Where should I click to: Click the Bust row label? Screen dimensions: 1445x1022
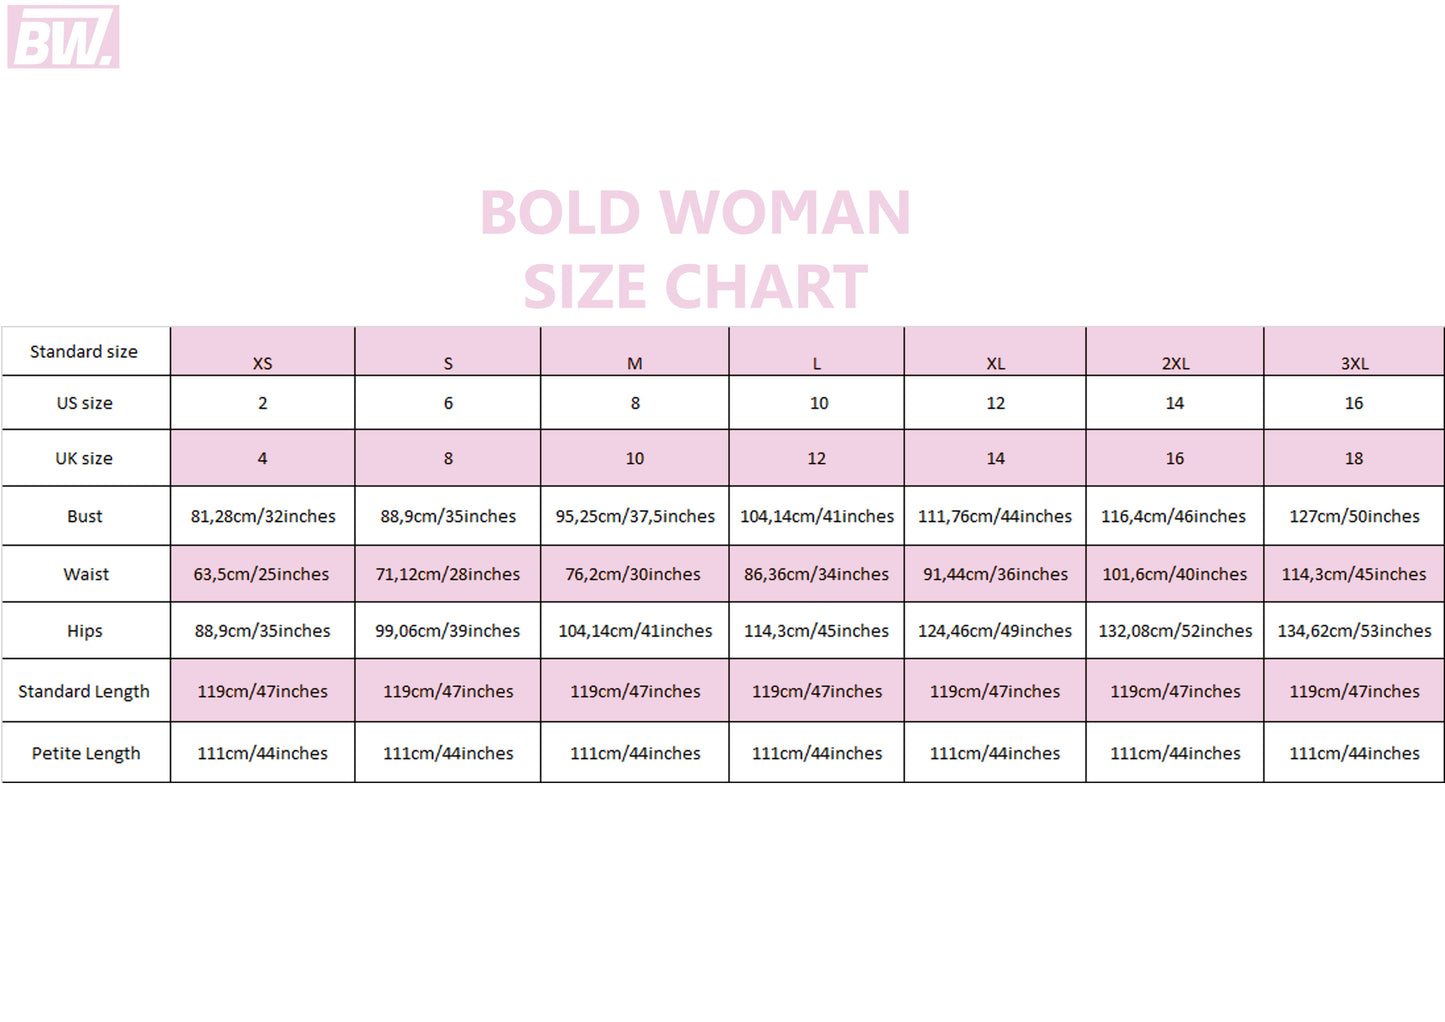click(85, 516)
